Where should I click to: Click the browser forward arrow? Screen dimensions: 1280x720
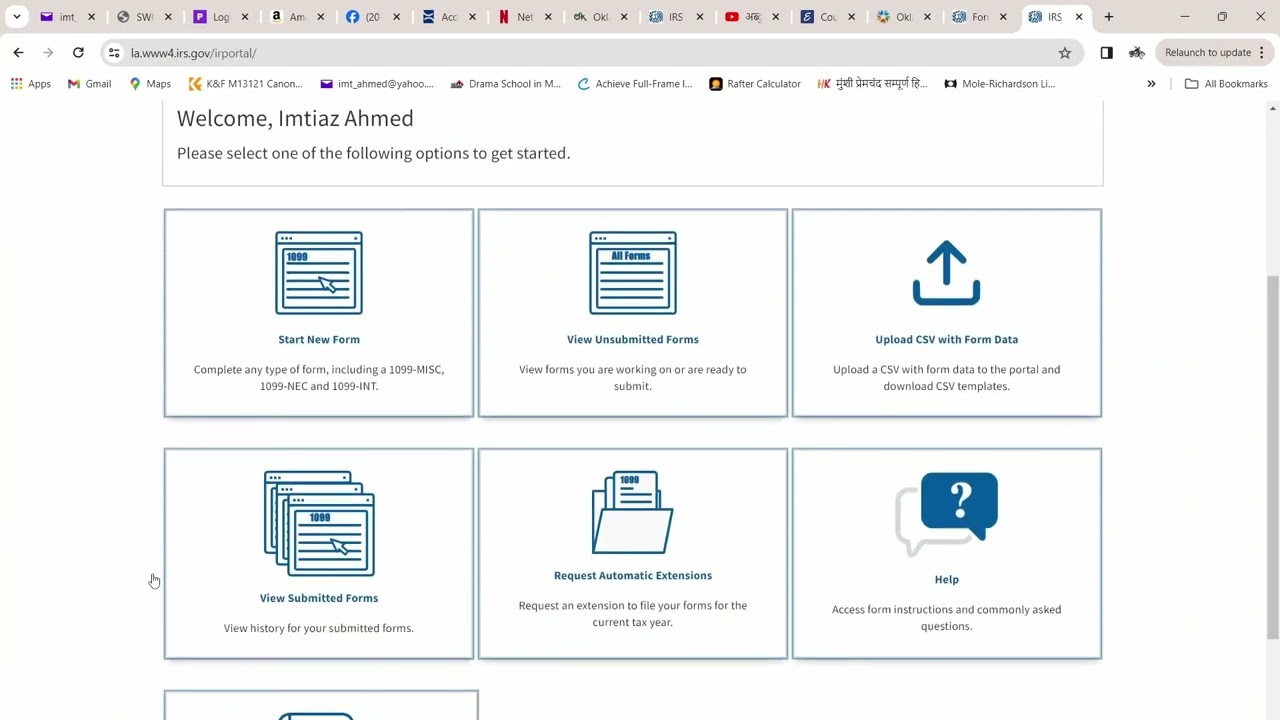point(48,53)
